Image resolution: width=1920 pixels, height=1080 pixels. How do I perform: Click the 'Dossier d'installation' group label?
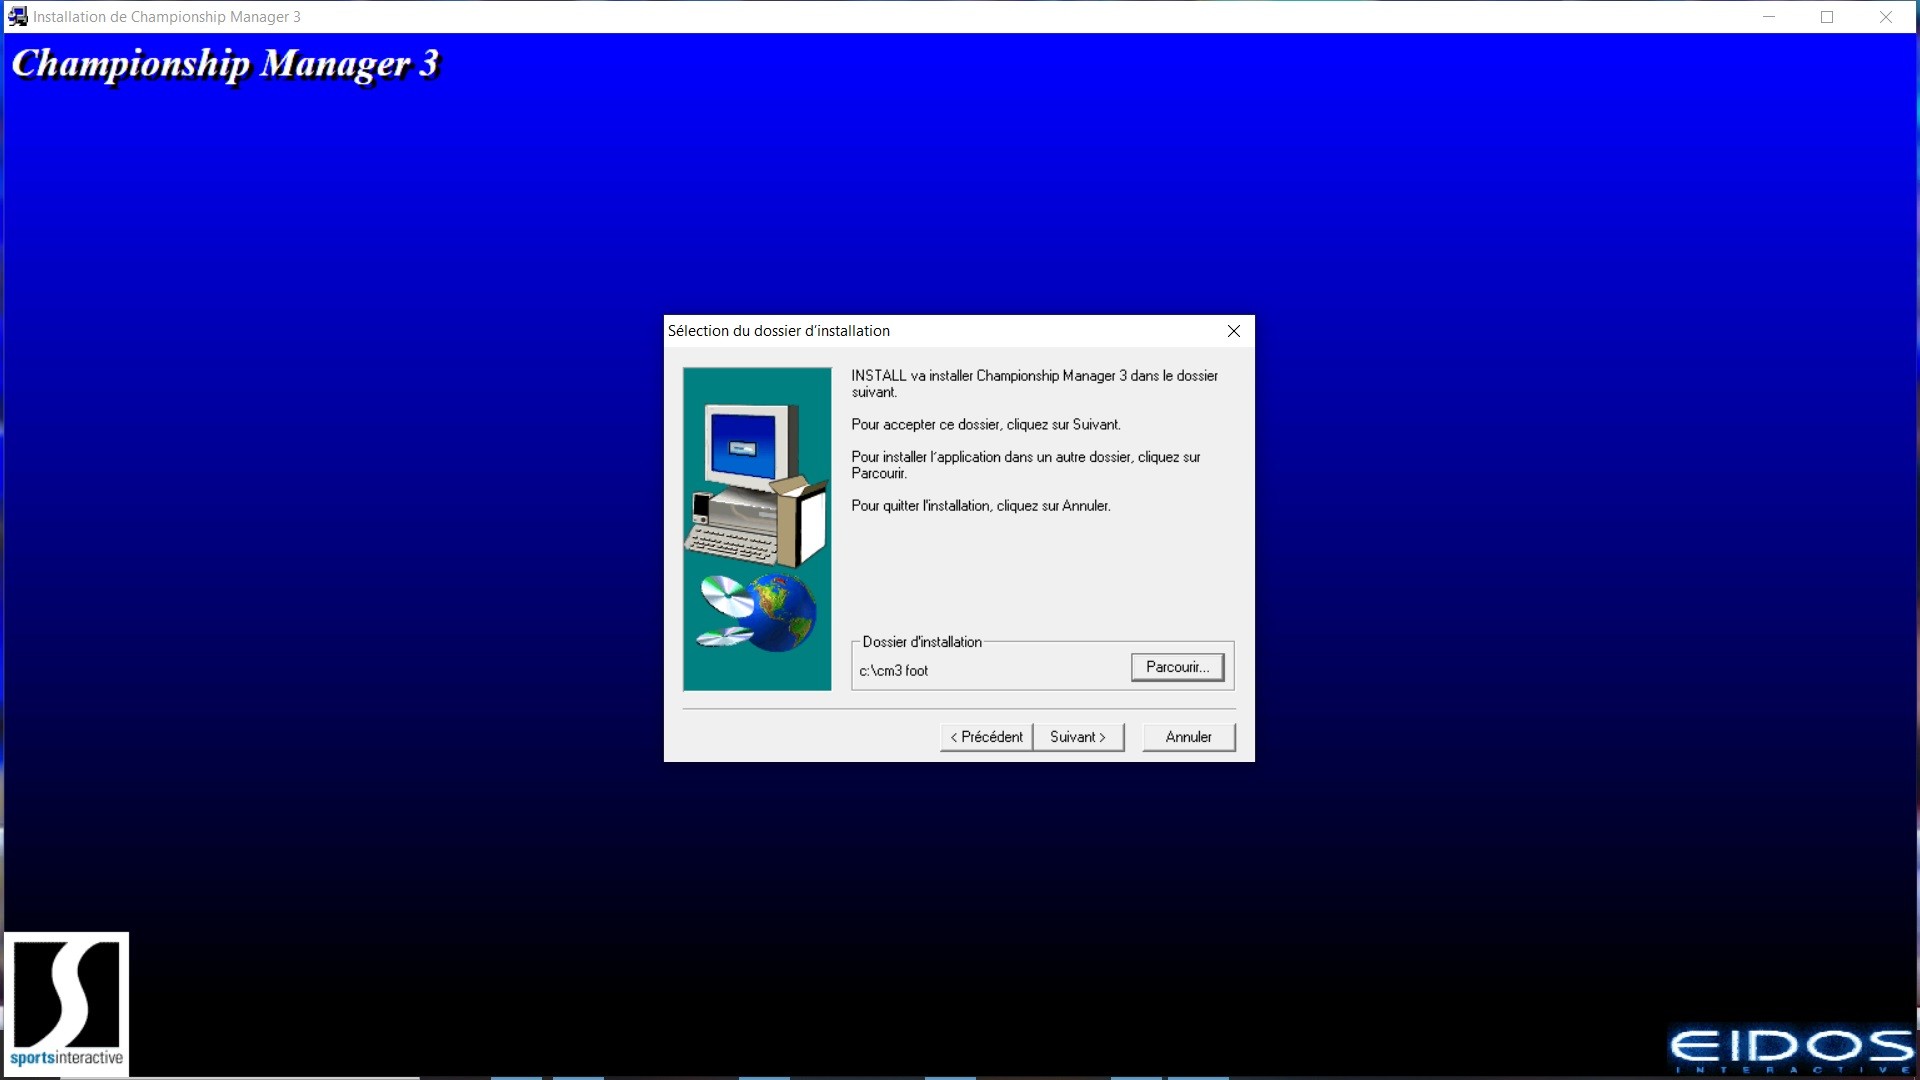(922, 642)
